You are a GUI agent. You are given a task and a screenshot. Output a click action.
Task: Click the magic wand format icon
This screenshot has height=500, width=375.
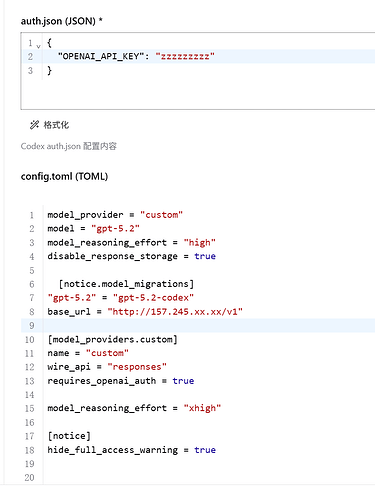coord(34,125)
